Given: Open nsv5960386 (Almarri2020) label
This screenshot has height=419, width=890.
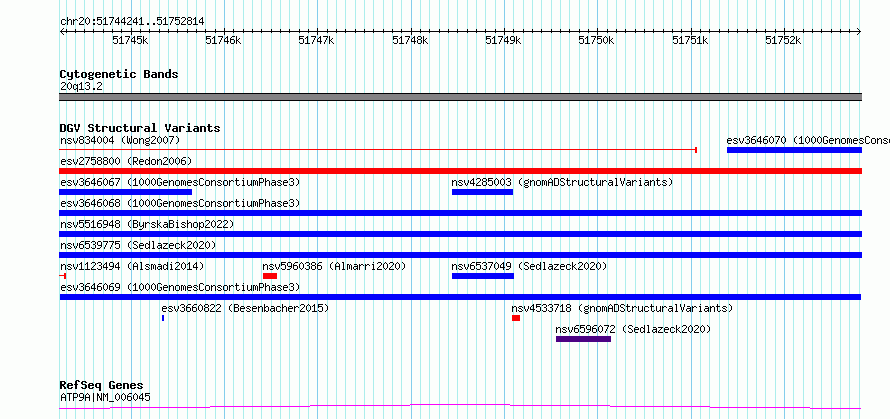Looking at the screenshot, I should point(334,266).
